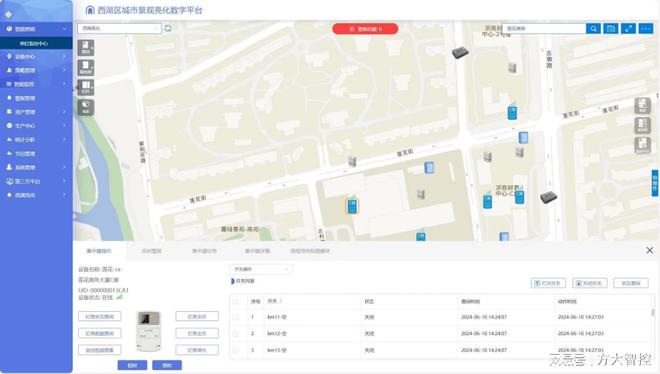Expand the 统计分析 sidebar chevron

pos(65,139)
